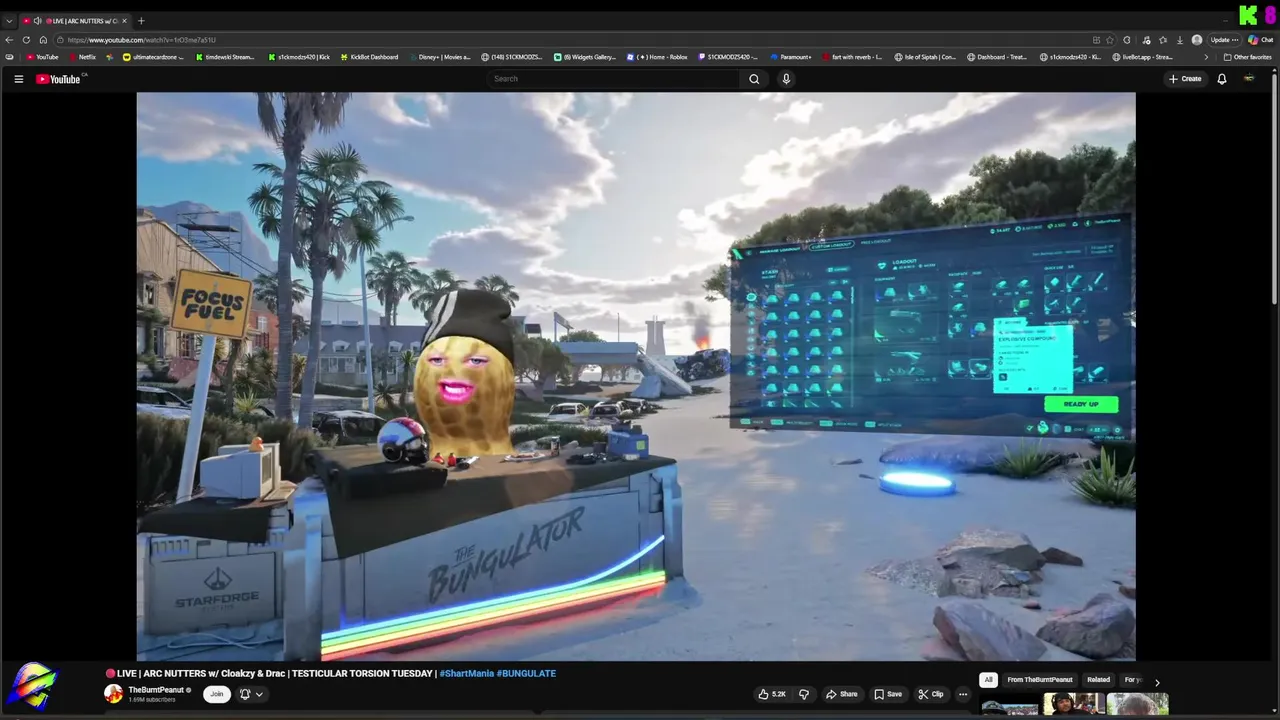Reload the current page
This screenshot has width=1280, height=720.
(26, 40)
